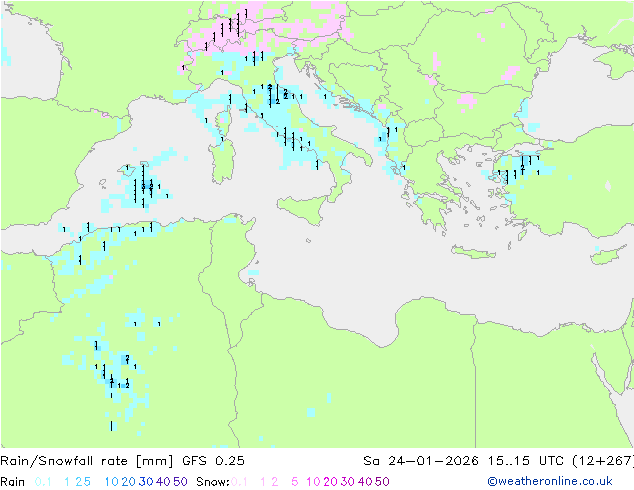Click the Rain legend value 30
This screenshot has width=634, height=490.
coord(146,482)
